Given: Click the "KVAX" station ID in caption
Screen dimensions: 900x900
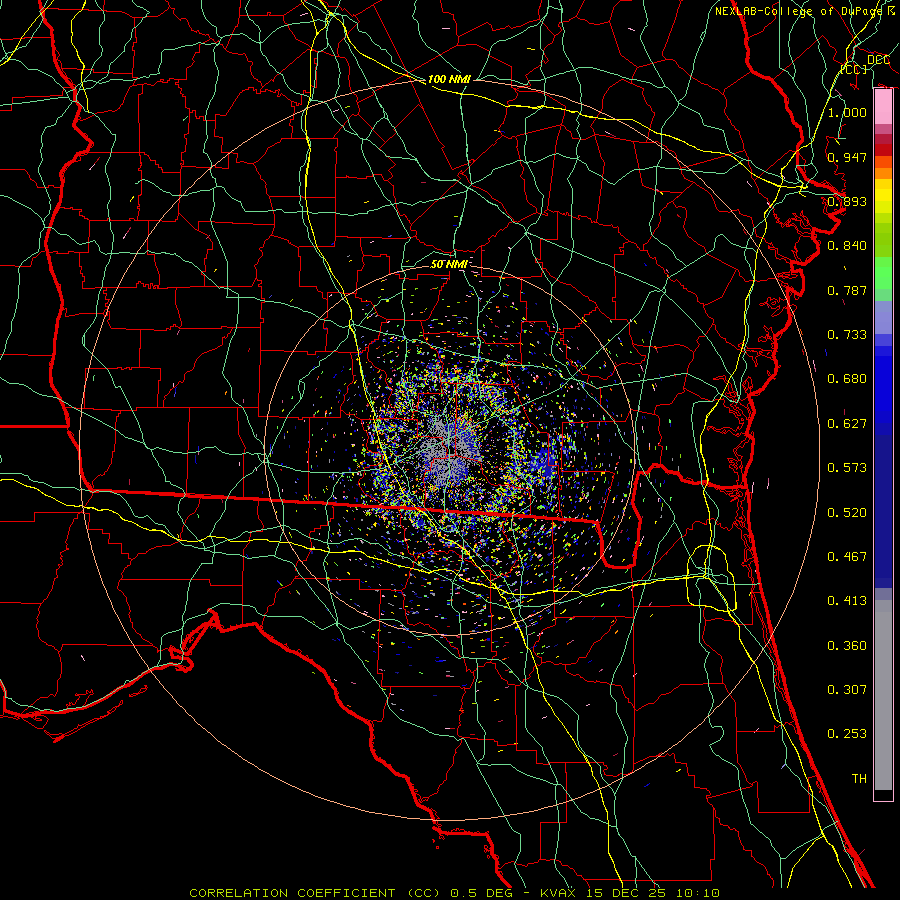Looking at the screenshot, I should (x=556, y=893).
